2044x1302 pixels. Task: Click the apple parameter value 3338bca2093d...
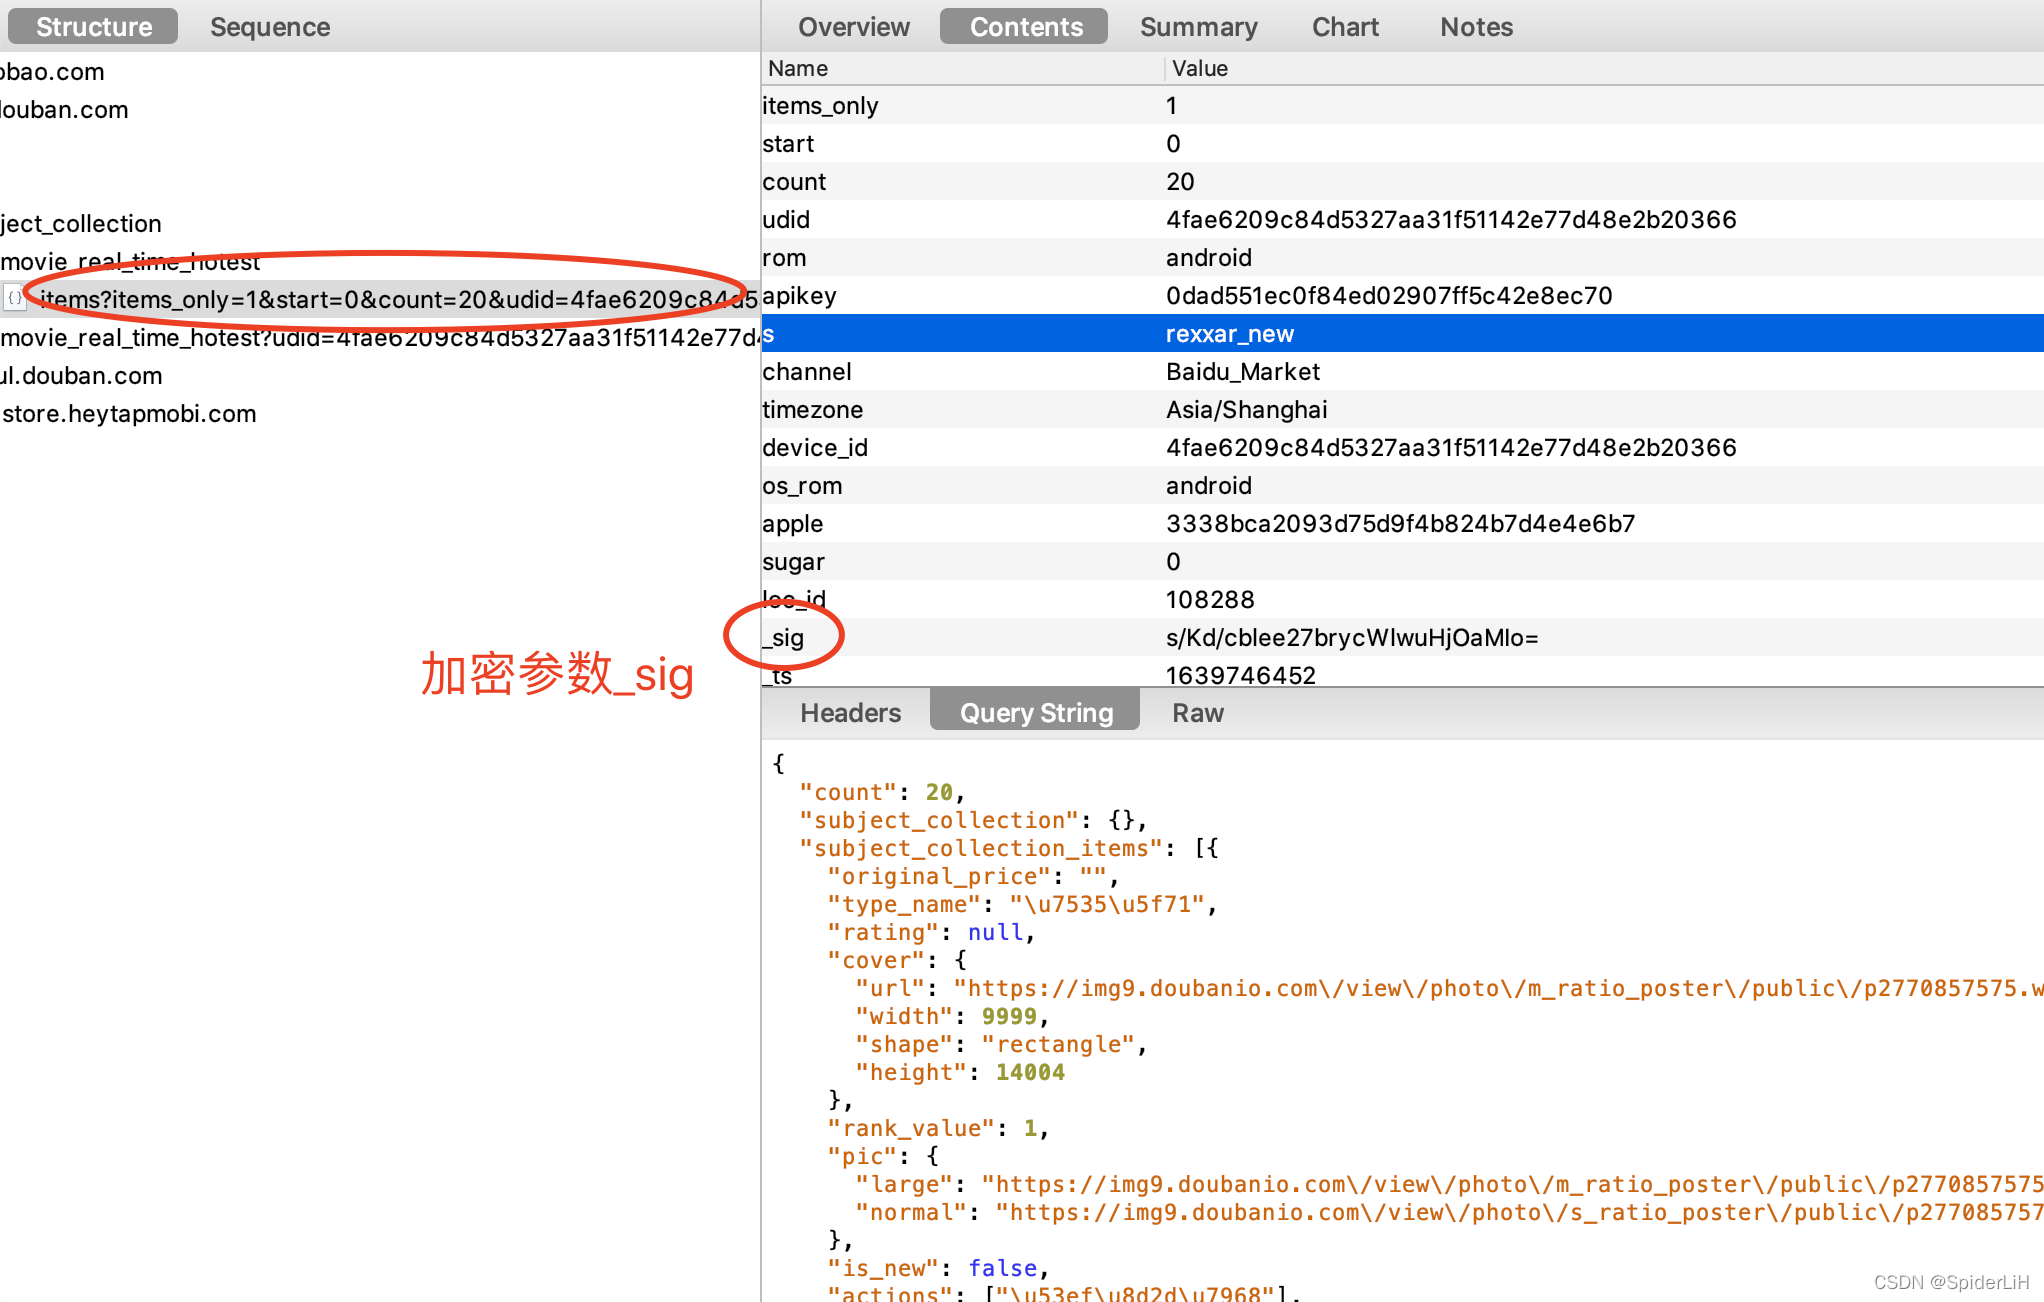point(1400,523)
